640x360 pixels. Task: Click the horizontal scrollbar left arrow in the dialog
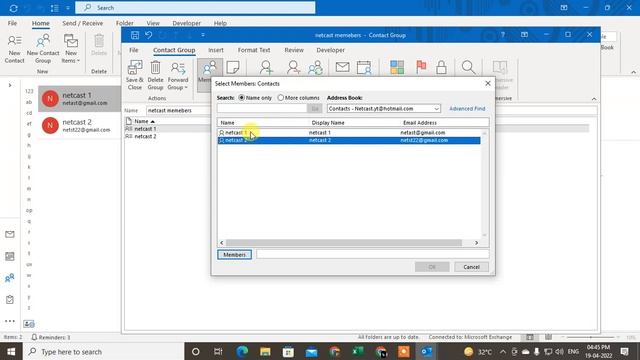pyautogui.click(x=222, y=243)
